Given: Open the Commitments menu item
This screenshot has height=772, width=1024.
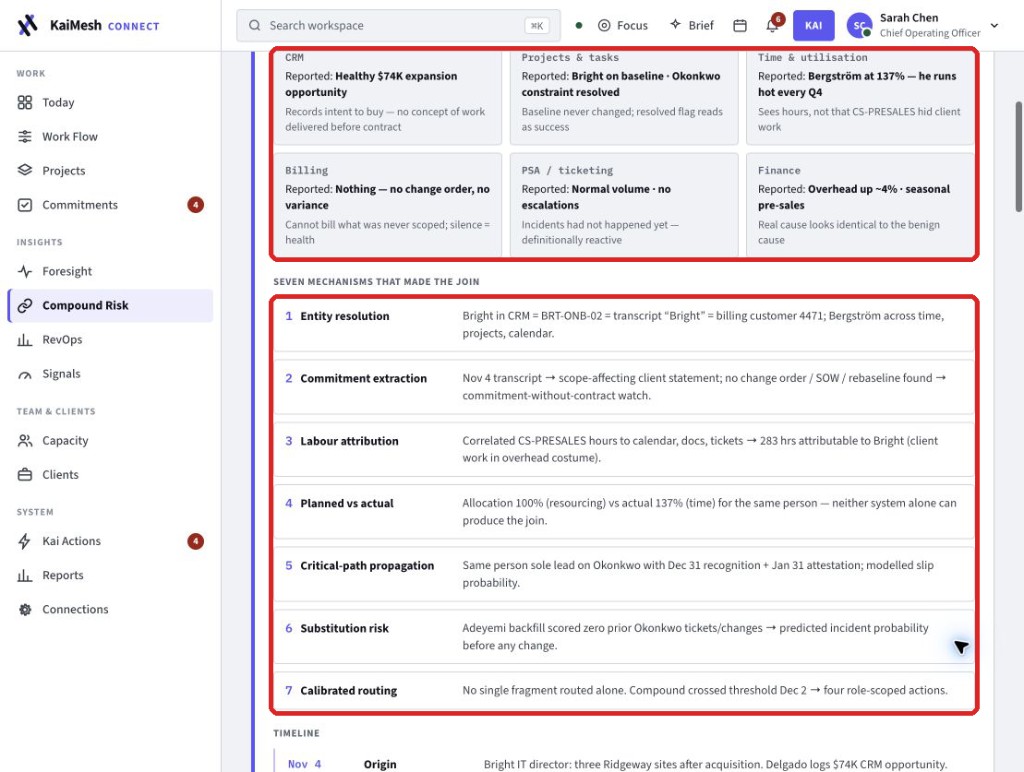Looking at the screenshot, I should coord(110,205).
